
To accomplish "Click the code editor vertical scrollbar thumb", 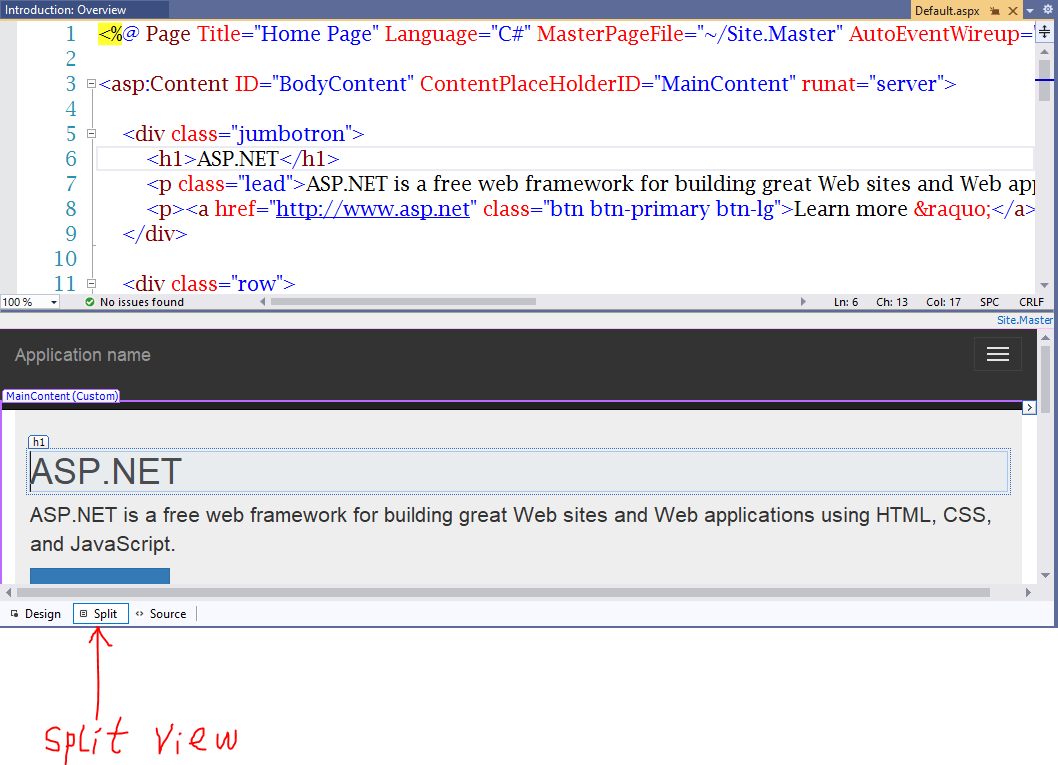I will pyautogui.click(x=1045, y=80).
